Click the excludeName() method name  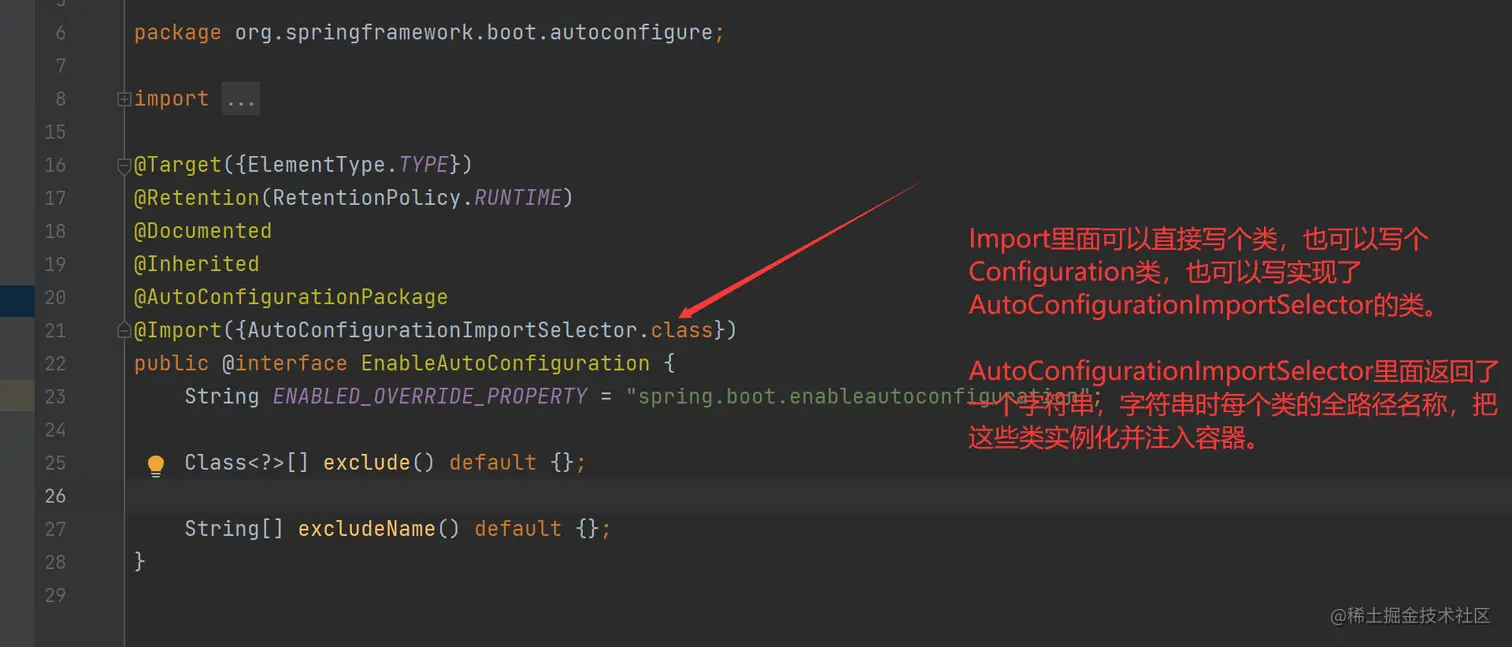tap(379, 528)
